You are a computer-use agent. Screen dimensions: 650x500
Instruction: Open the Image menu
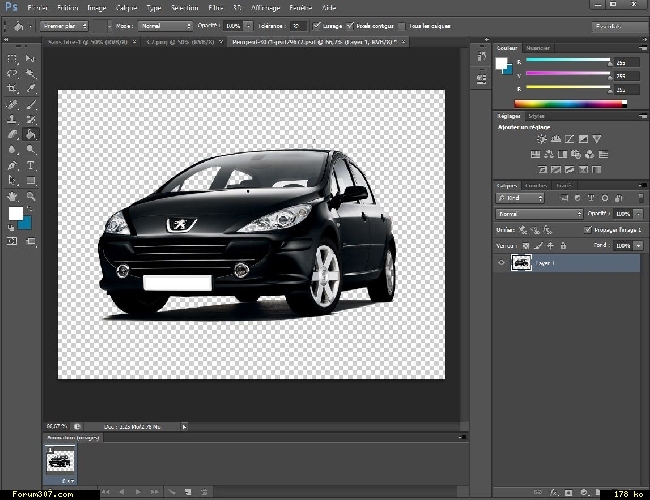coord(97,8)
